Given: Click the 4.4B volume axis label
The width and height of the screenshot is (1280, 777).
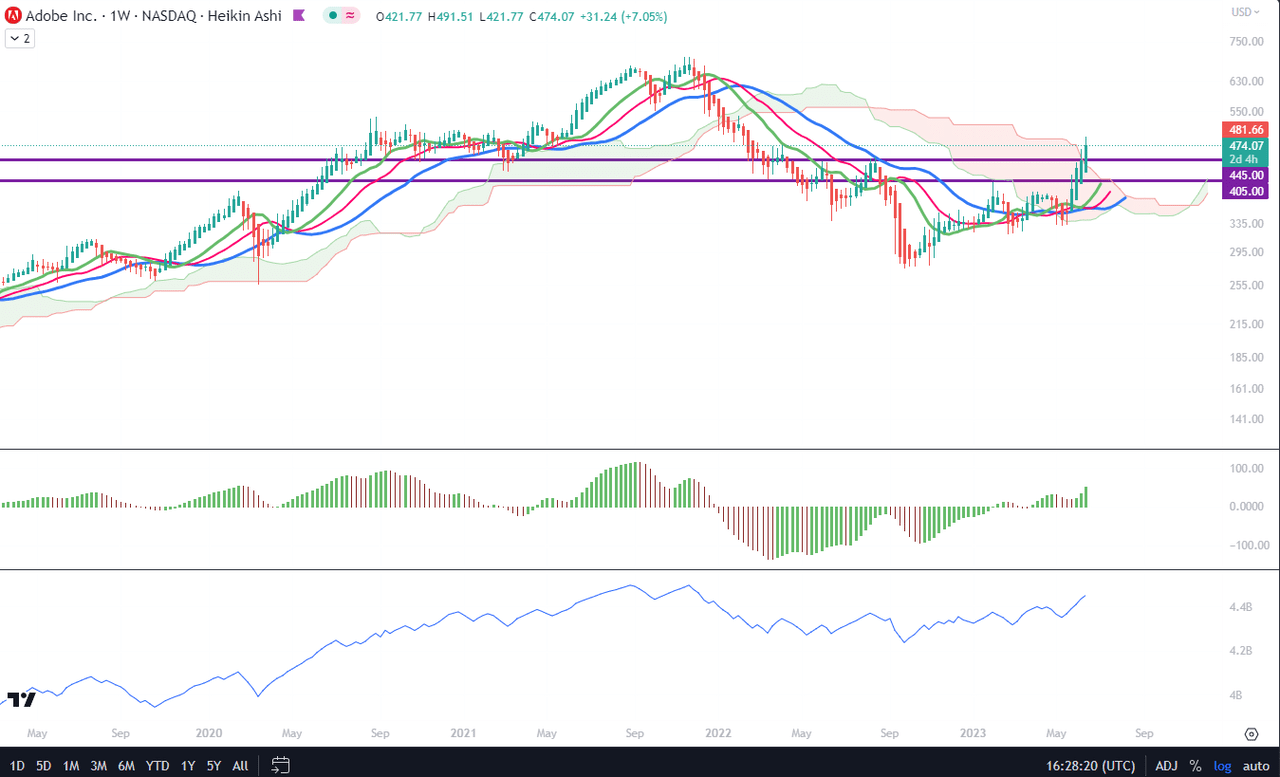Looking at the screenshot, I should 1241,607.
